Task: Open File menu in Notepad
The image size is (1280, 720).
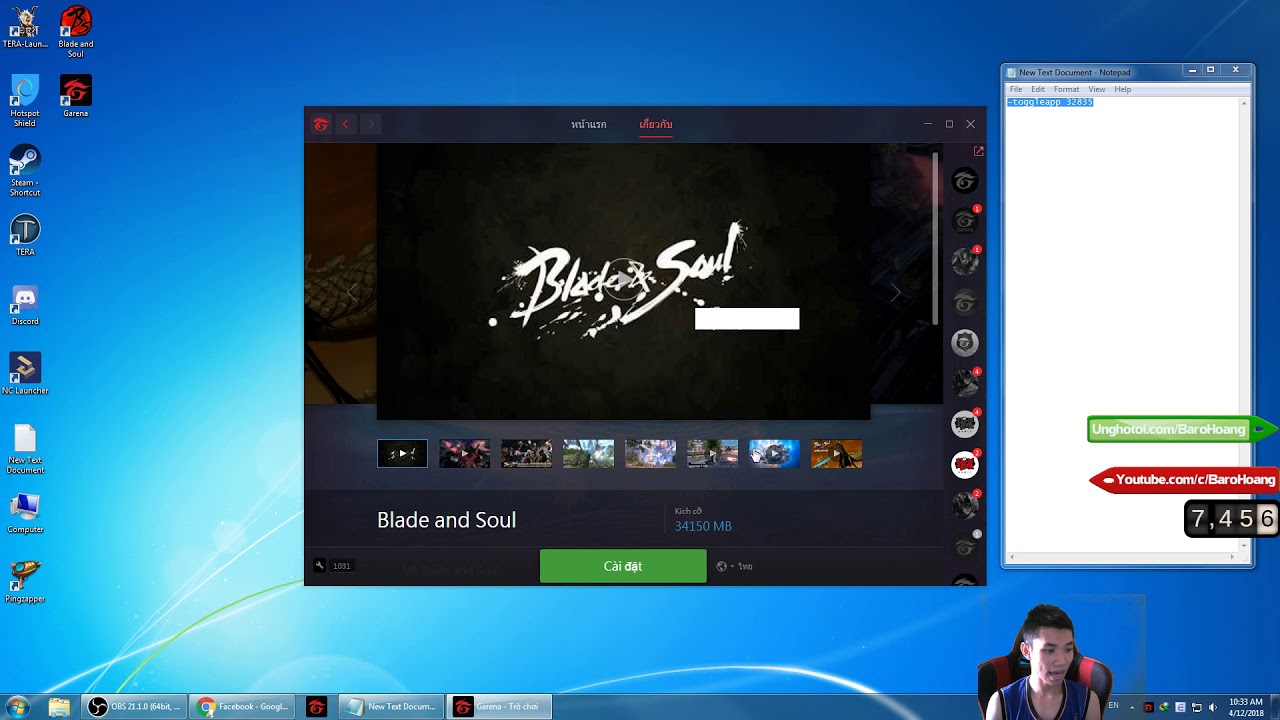Action: (x=1016, y=90)
